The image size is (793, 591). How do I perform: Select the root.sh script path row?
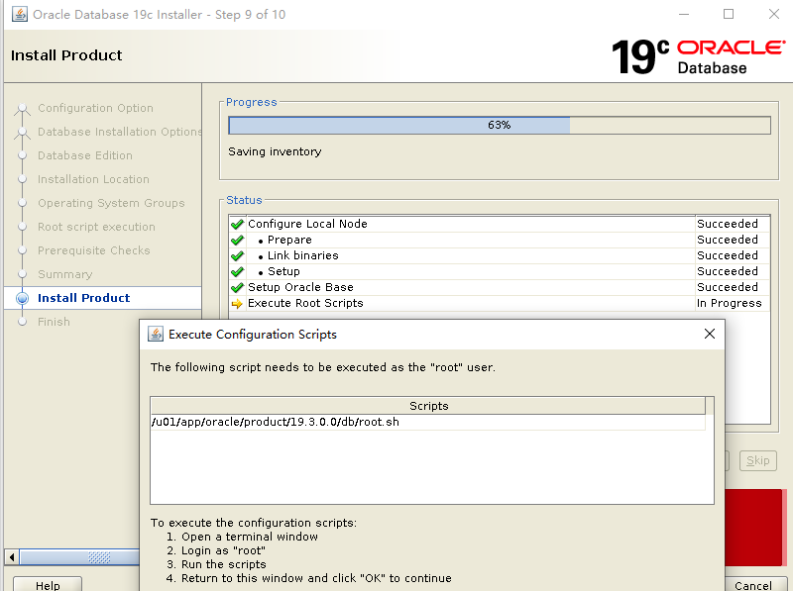click(428, 422)
